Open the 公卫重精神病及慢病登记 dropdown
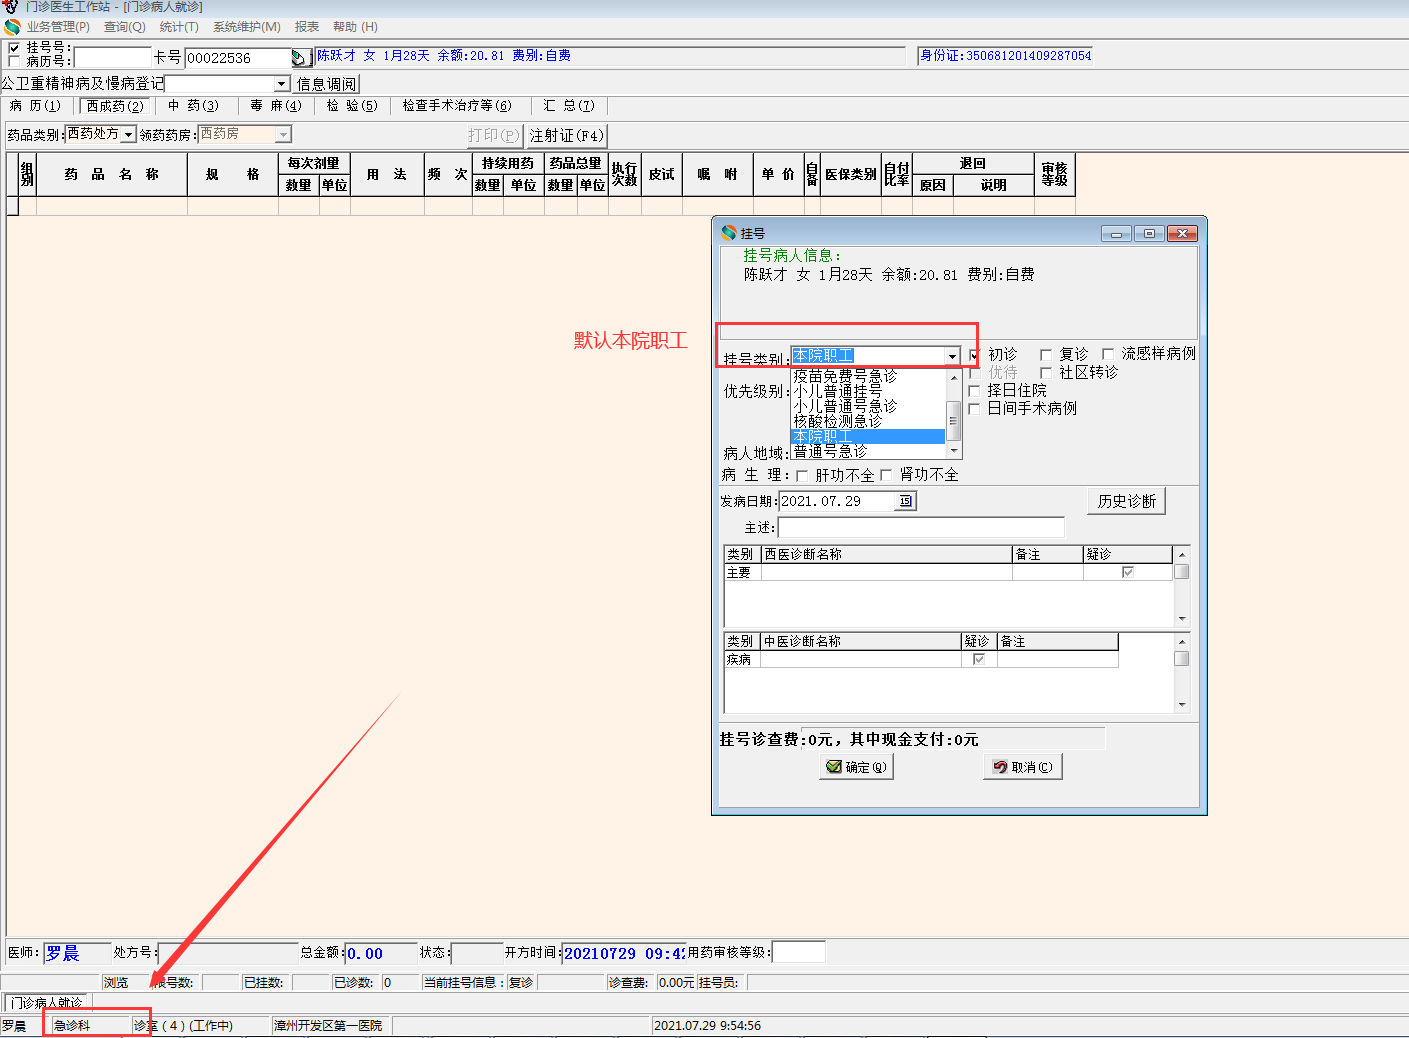The height and width of the screenshot is (1038, 1409). 282,84
